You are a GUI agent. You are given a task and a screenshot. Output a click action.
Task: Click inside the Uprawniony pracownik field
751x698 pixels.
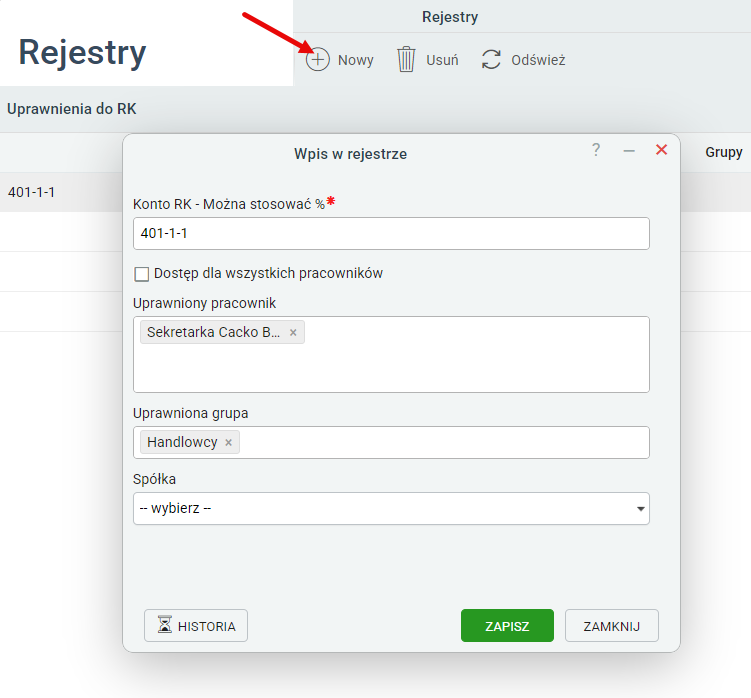pyautogui.click(x=391, y=355)
